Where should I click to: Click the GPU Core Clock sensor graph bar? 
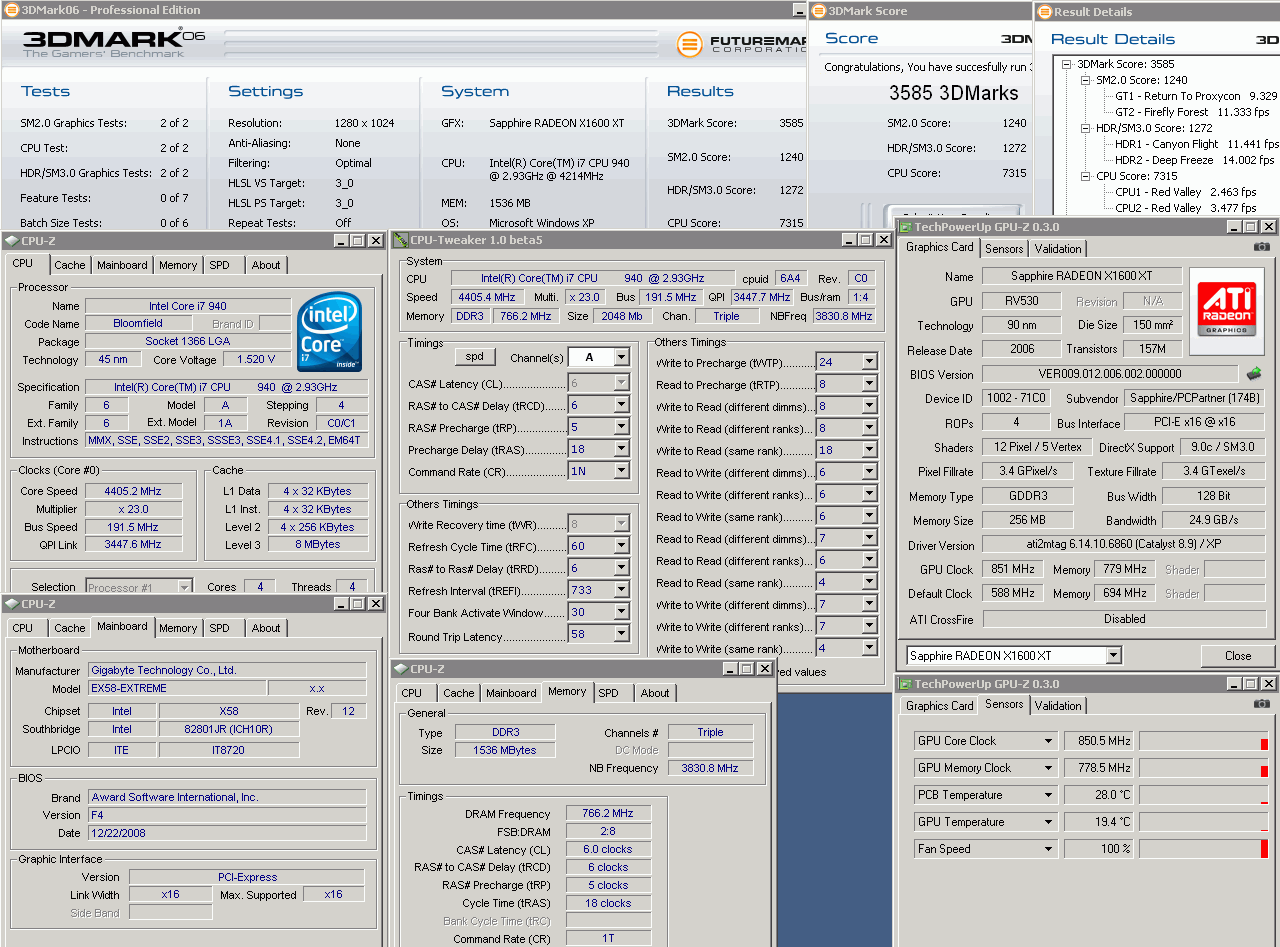click(x=1204, y=741)
